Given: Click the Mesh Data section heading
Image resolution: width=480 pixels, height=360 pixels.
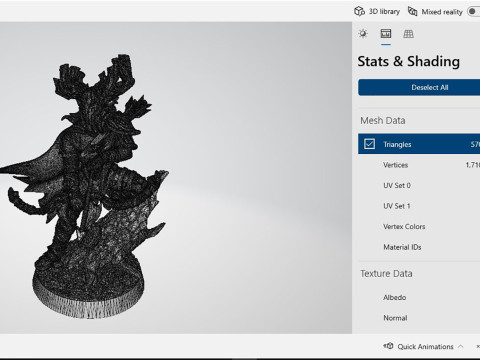Looking at the screenshot, I should coord(383,120).
